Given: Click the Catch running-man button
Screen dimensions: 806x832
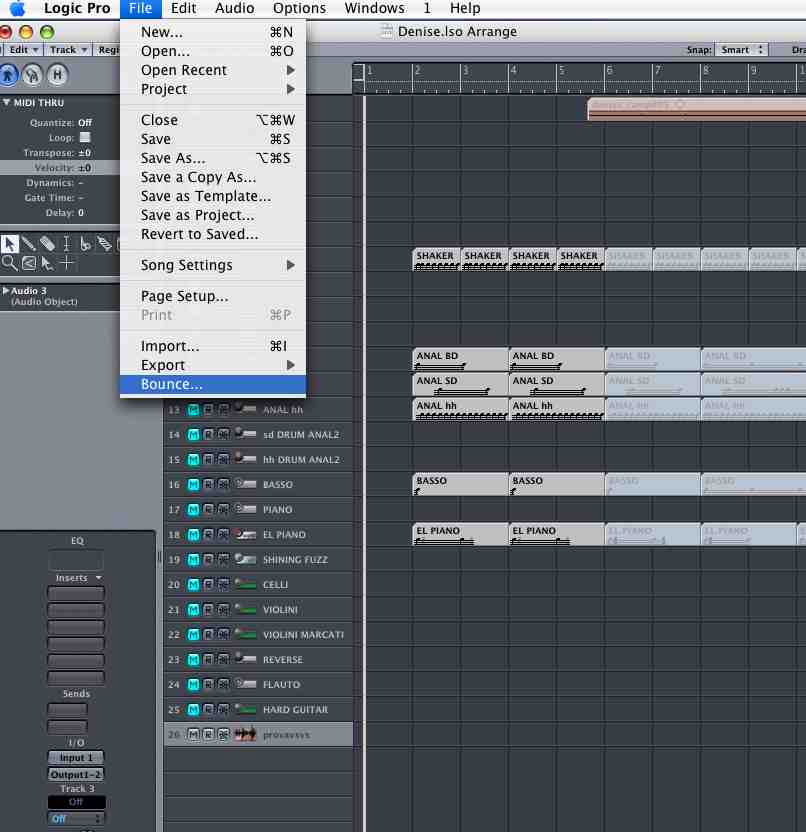Looking at the screenshot, I should pos(8,75).
